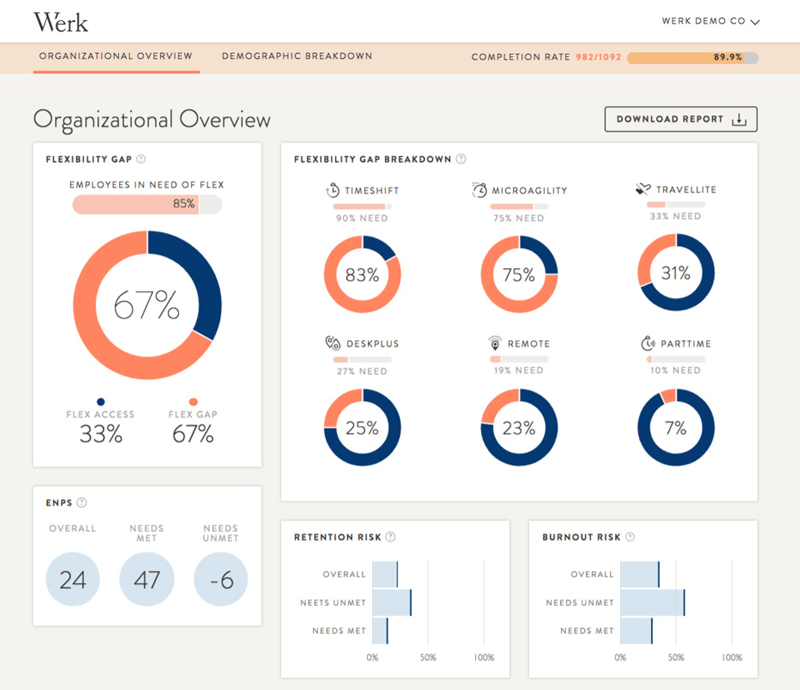Click the PartTime clock icon

647,343
